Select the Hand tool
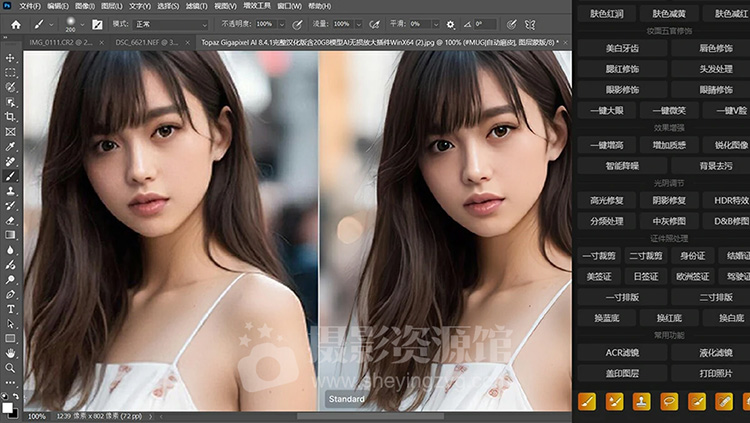 pos(10,353)
